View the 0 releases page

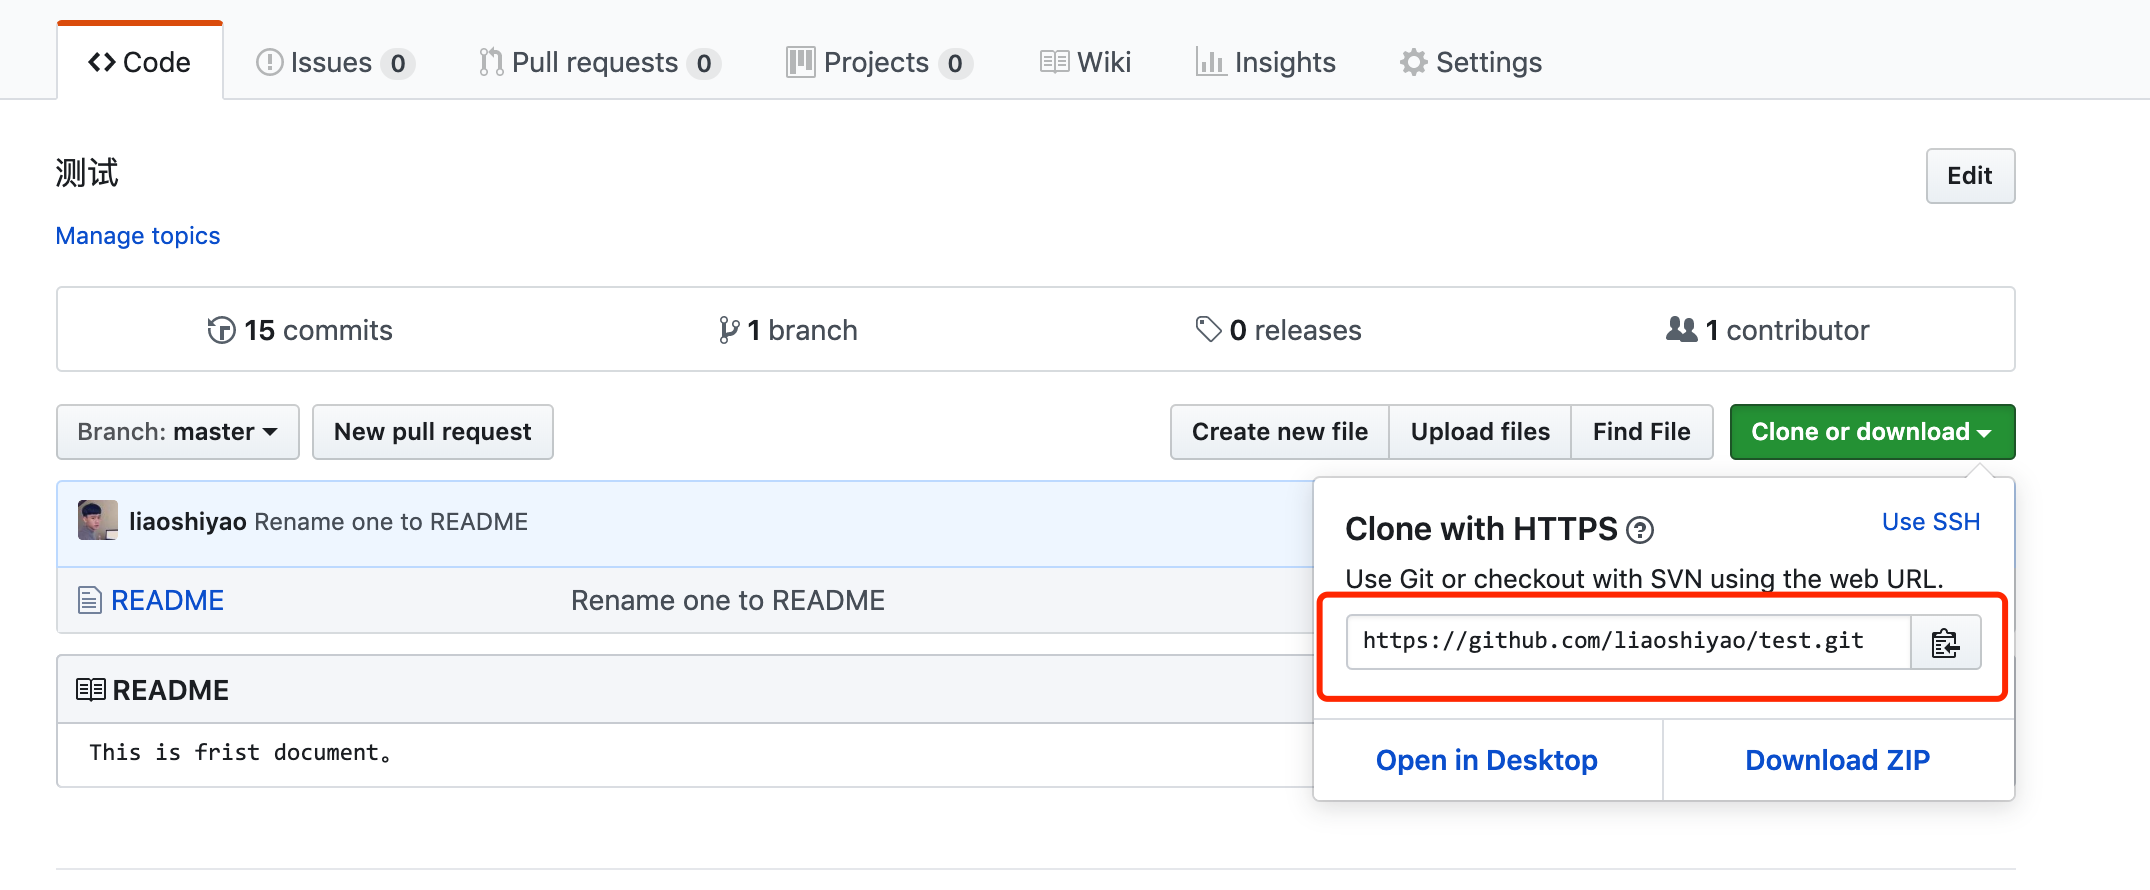click(1278, 330)
